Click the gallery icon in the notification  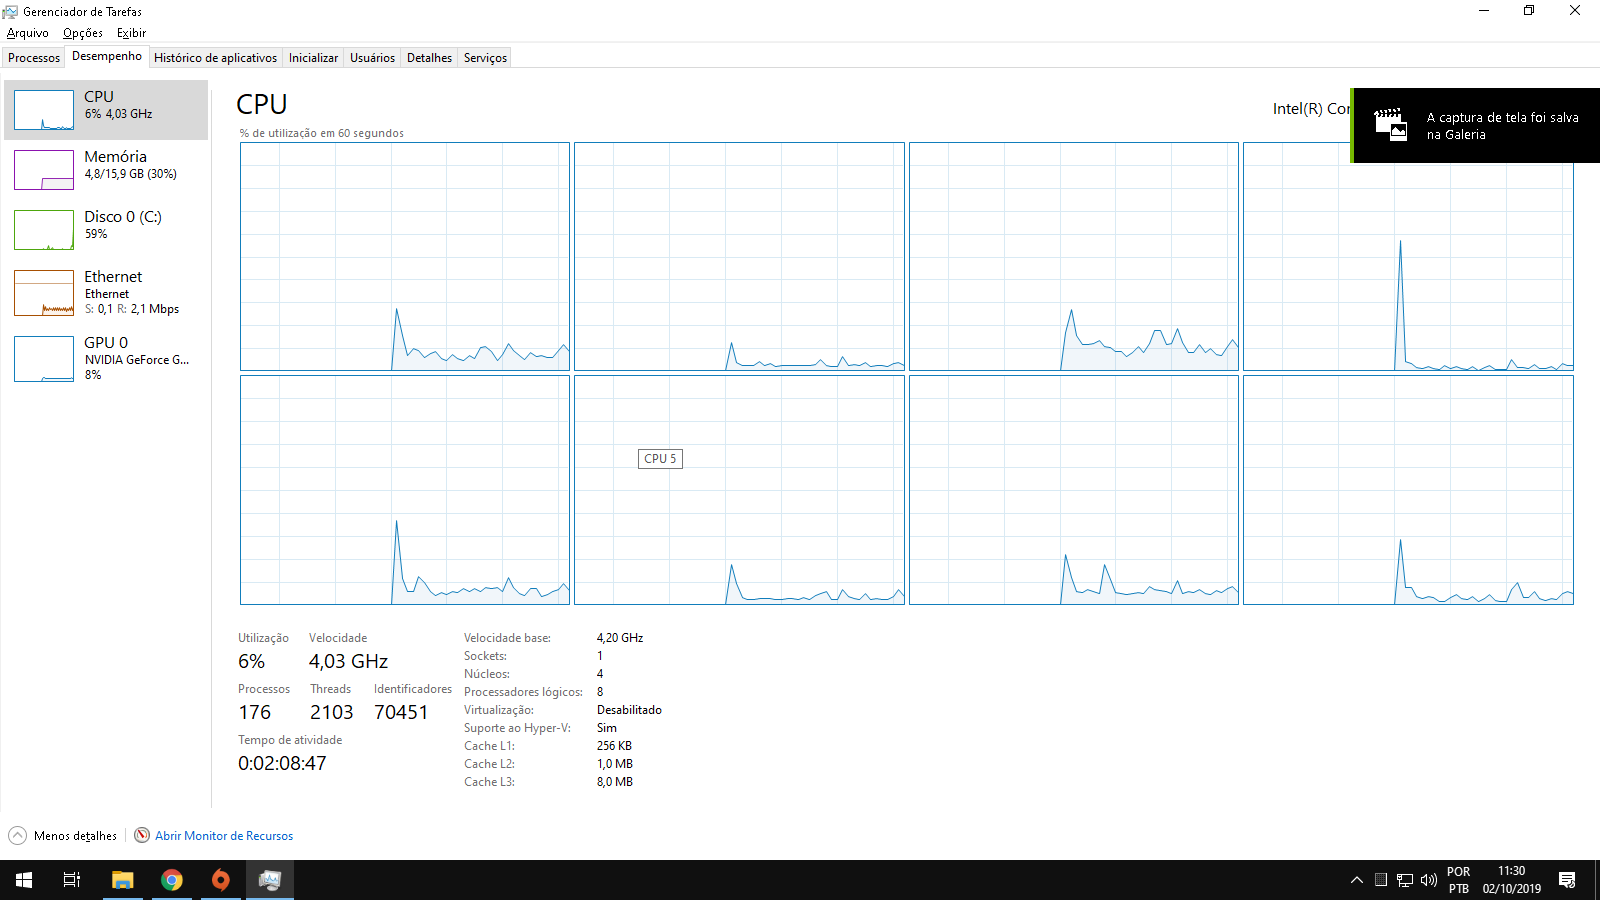pos(1390,125)
